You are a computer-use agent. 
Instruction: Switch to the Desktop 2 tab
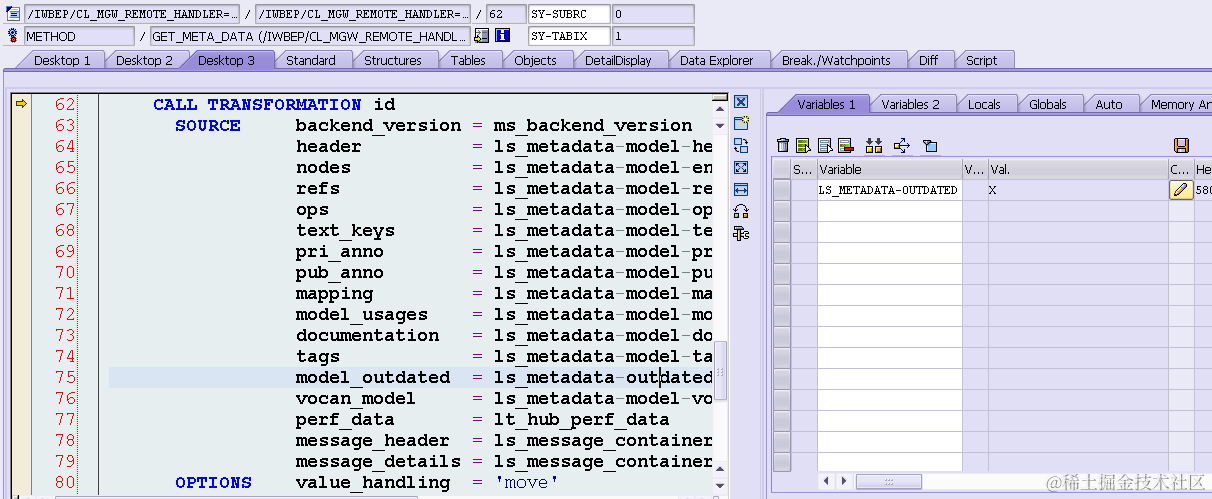coord(144,60)
